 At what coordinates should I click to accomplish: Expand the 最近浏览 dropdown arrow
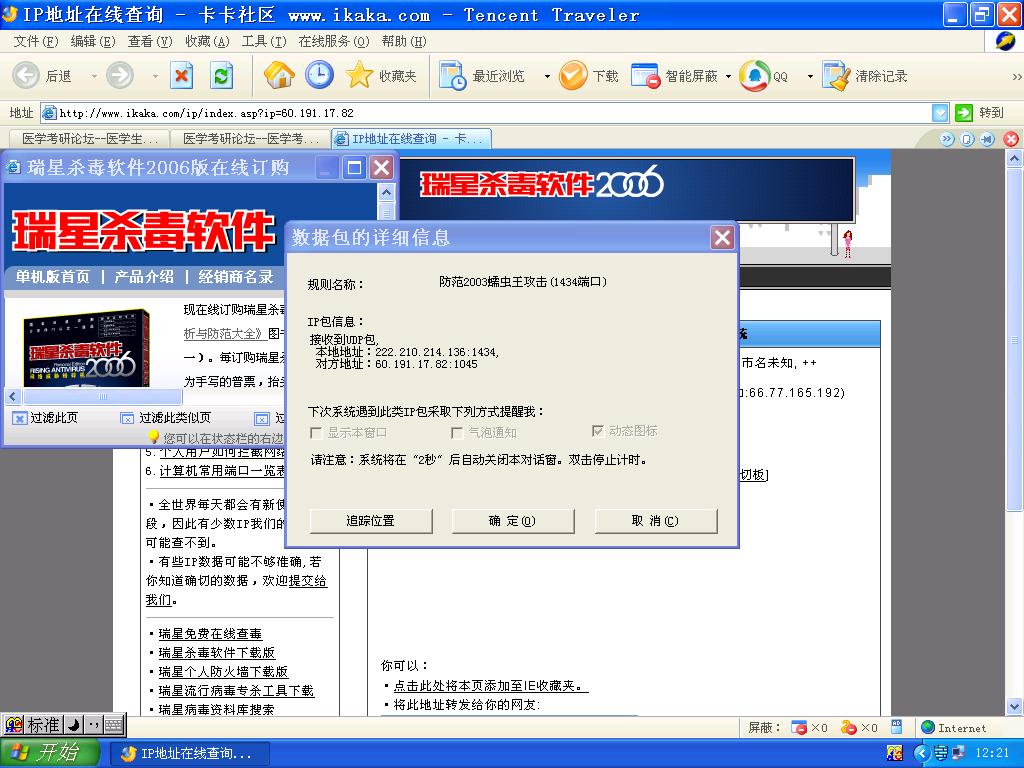point(547,76)
